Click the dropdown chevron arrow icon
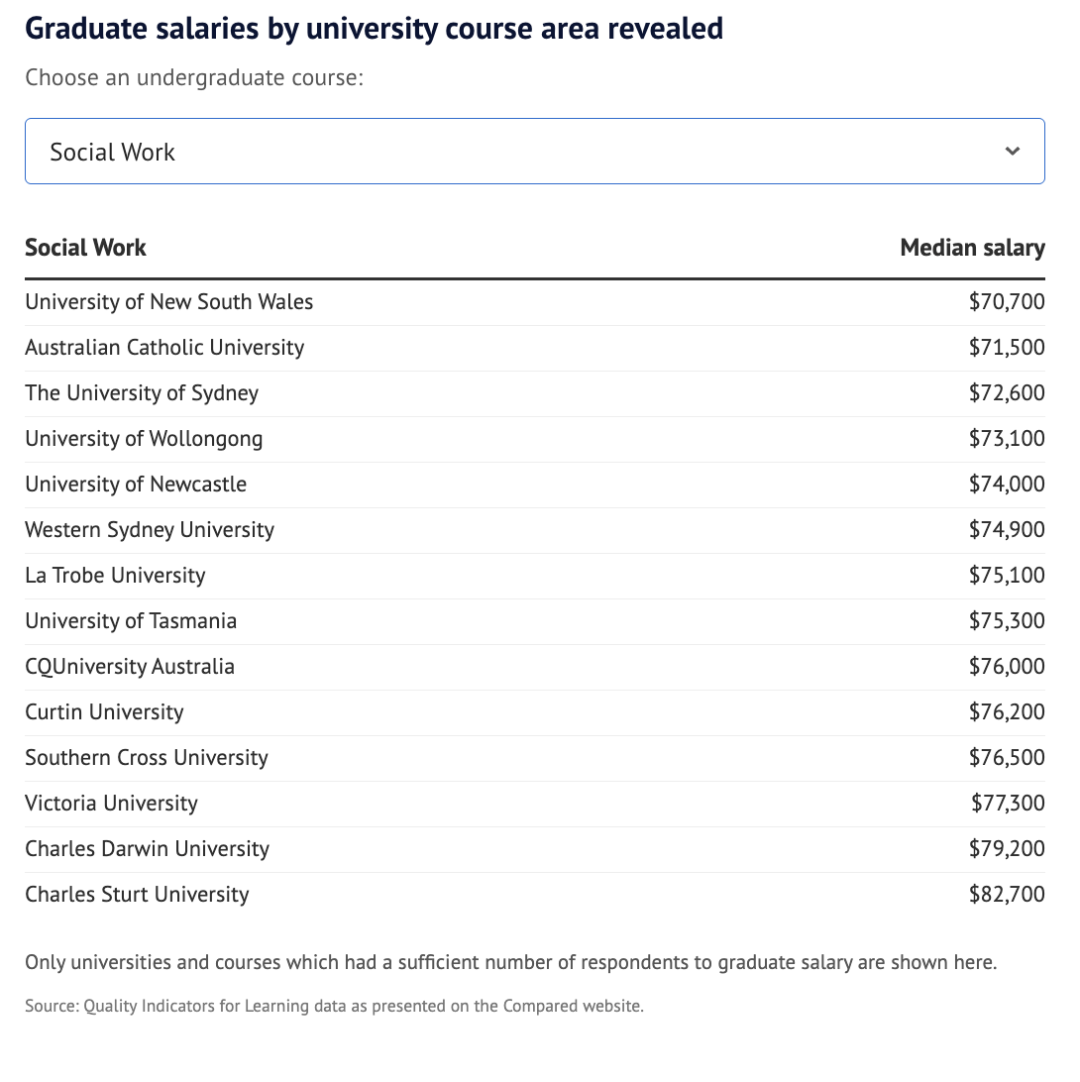This screenshot has height=1082, width=1080. 1012,152
